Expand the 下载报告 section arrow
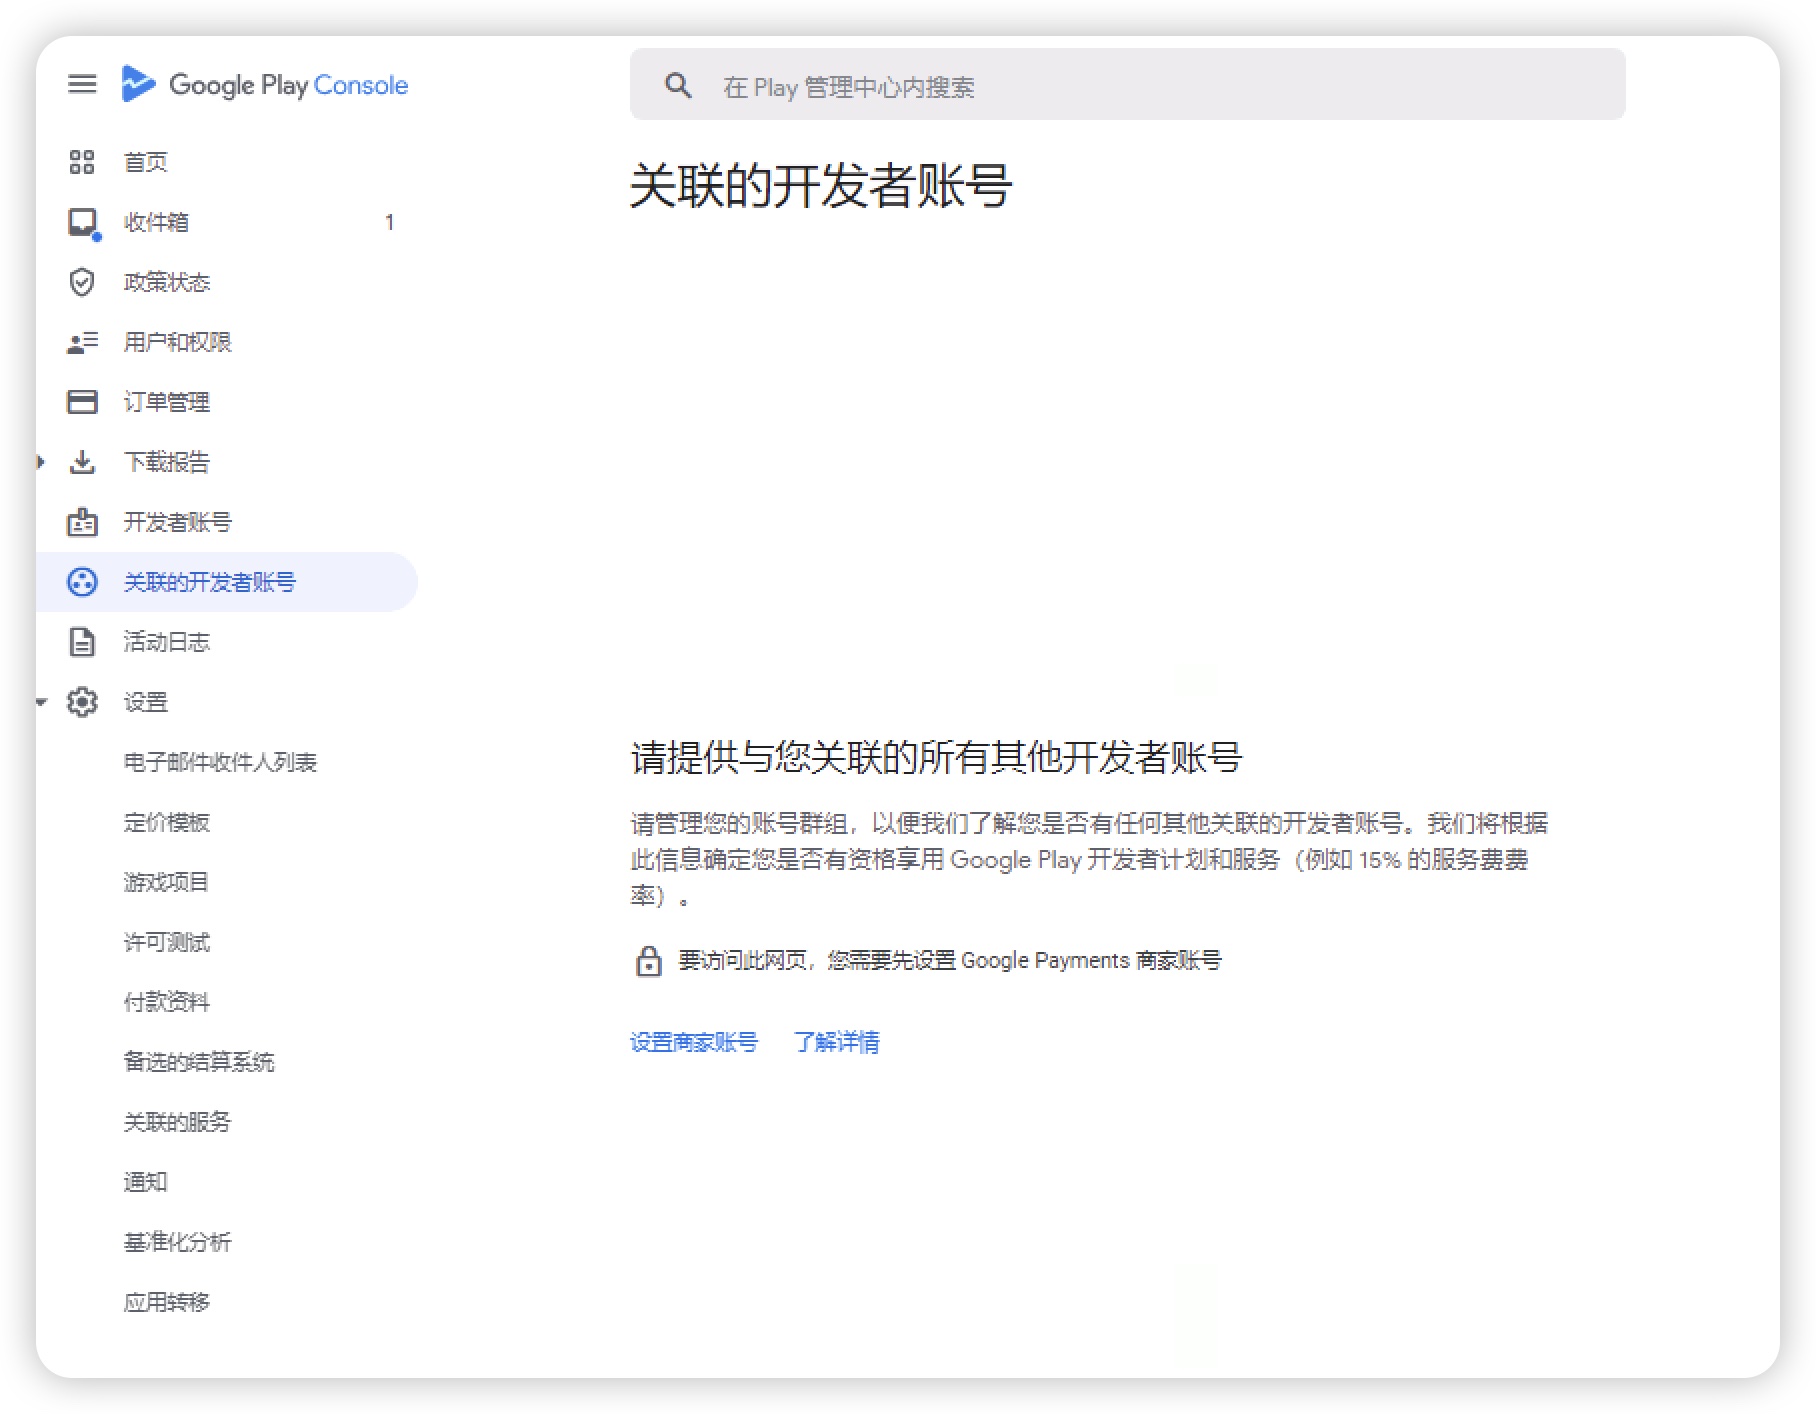This screenshot has width=1816, height=1414. (x=41, y=462)
